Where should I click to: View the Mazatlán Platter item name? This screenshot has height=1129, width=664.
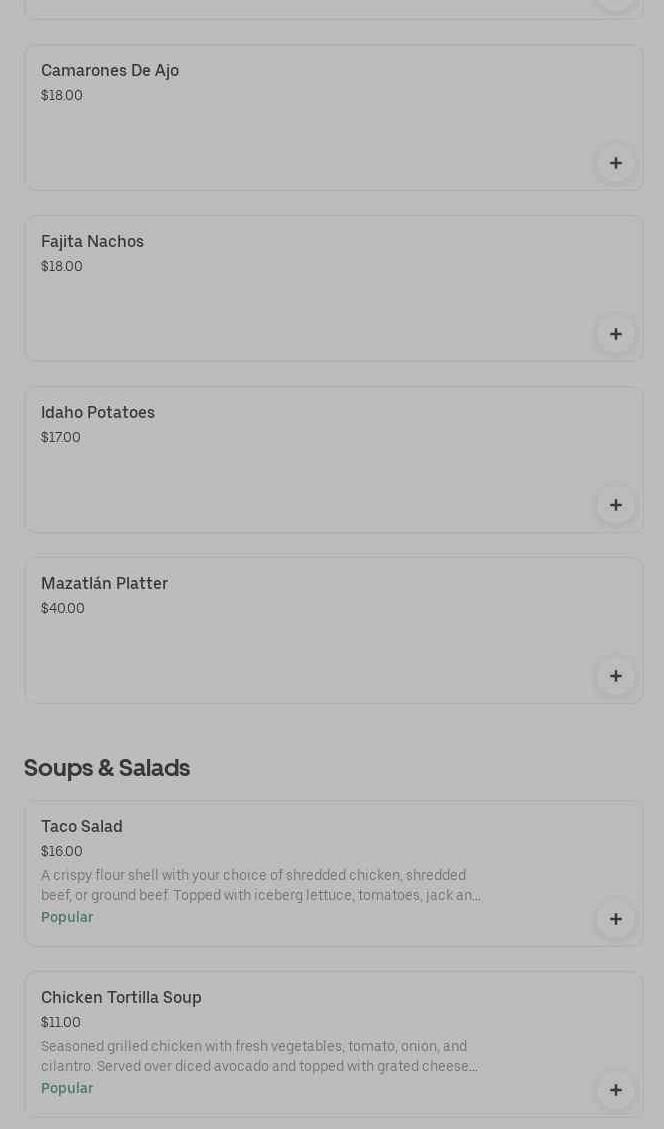104,584
